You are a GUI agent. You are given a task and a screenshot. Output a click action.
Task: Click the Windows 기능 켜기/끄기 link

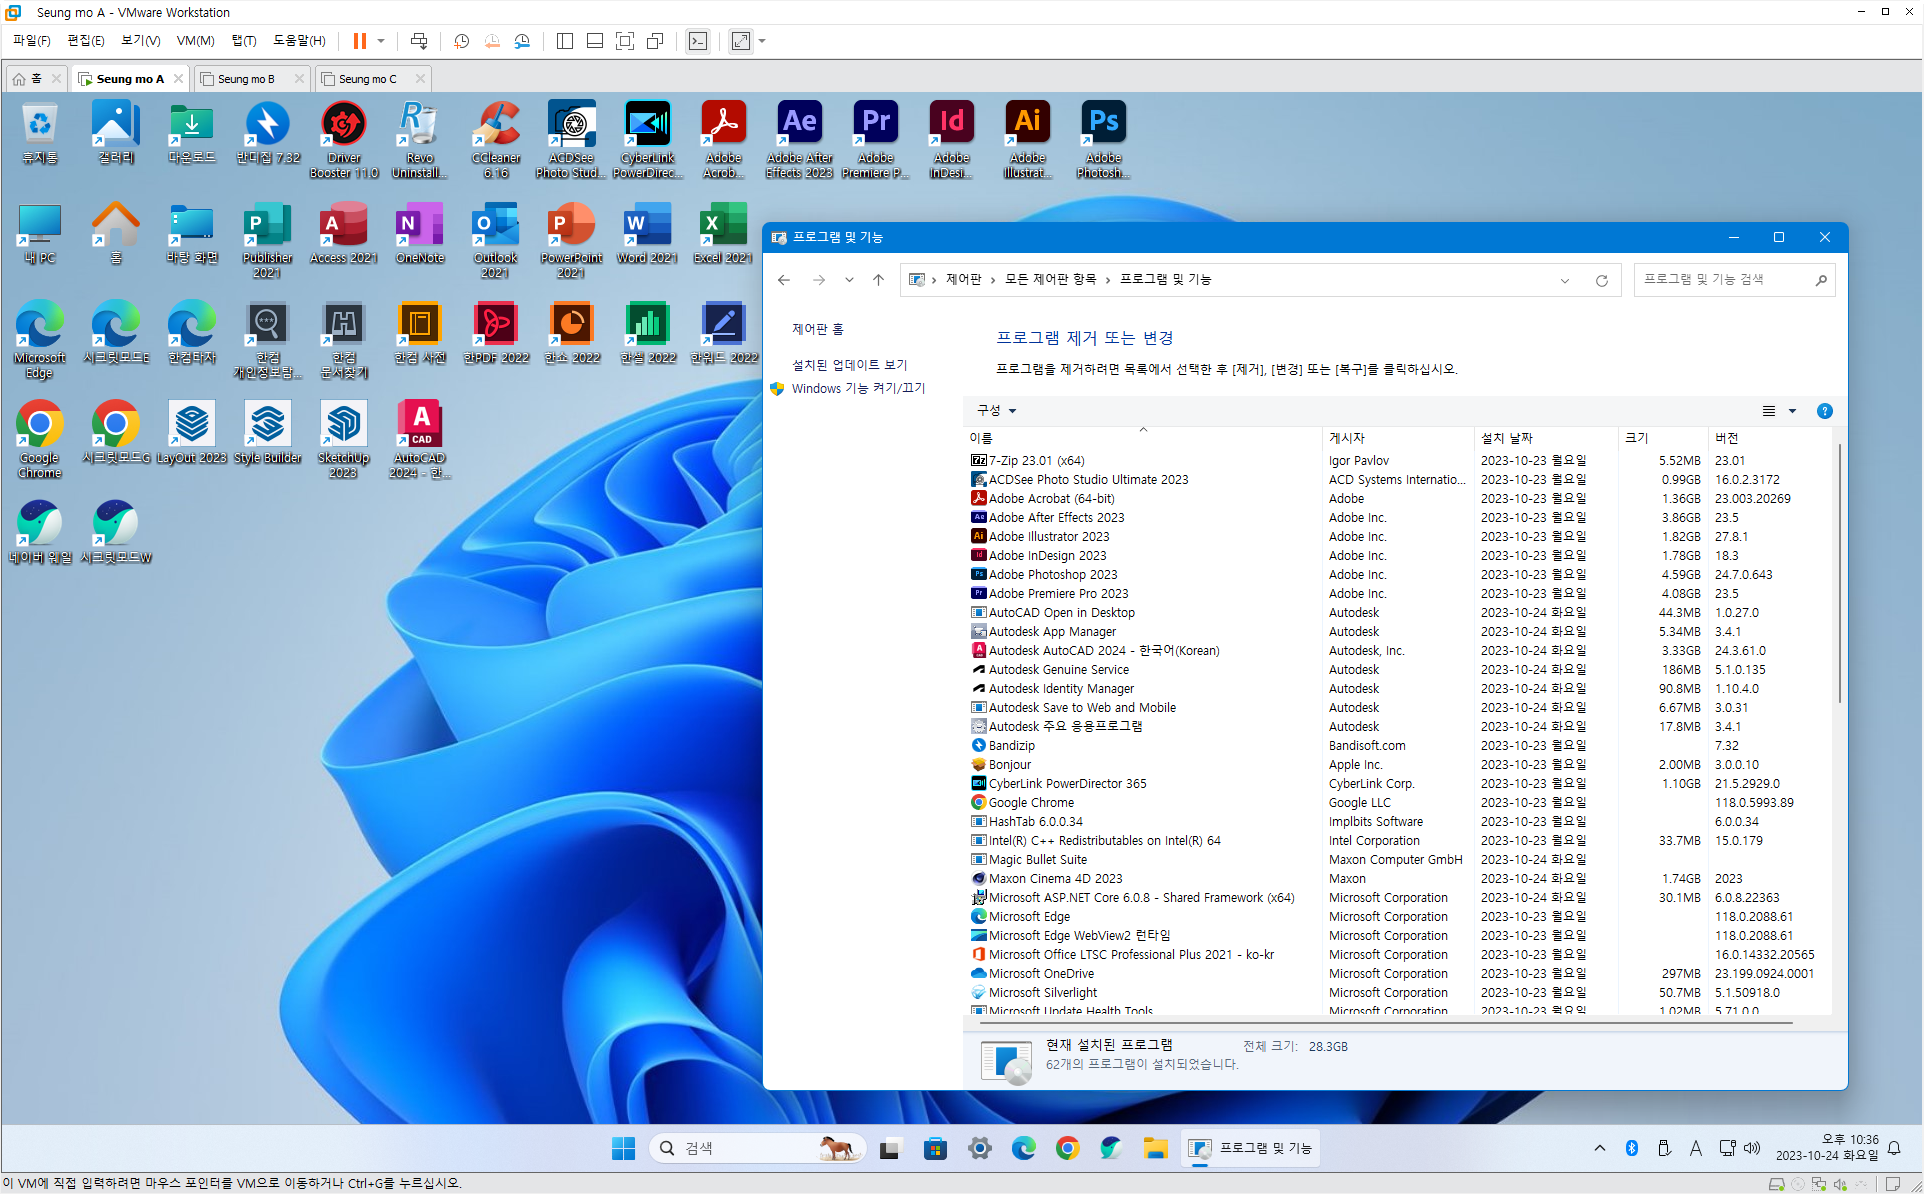click(x=858, y=388)
